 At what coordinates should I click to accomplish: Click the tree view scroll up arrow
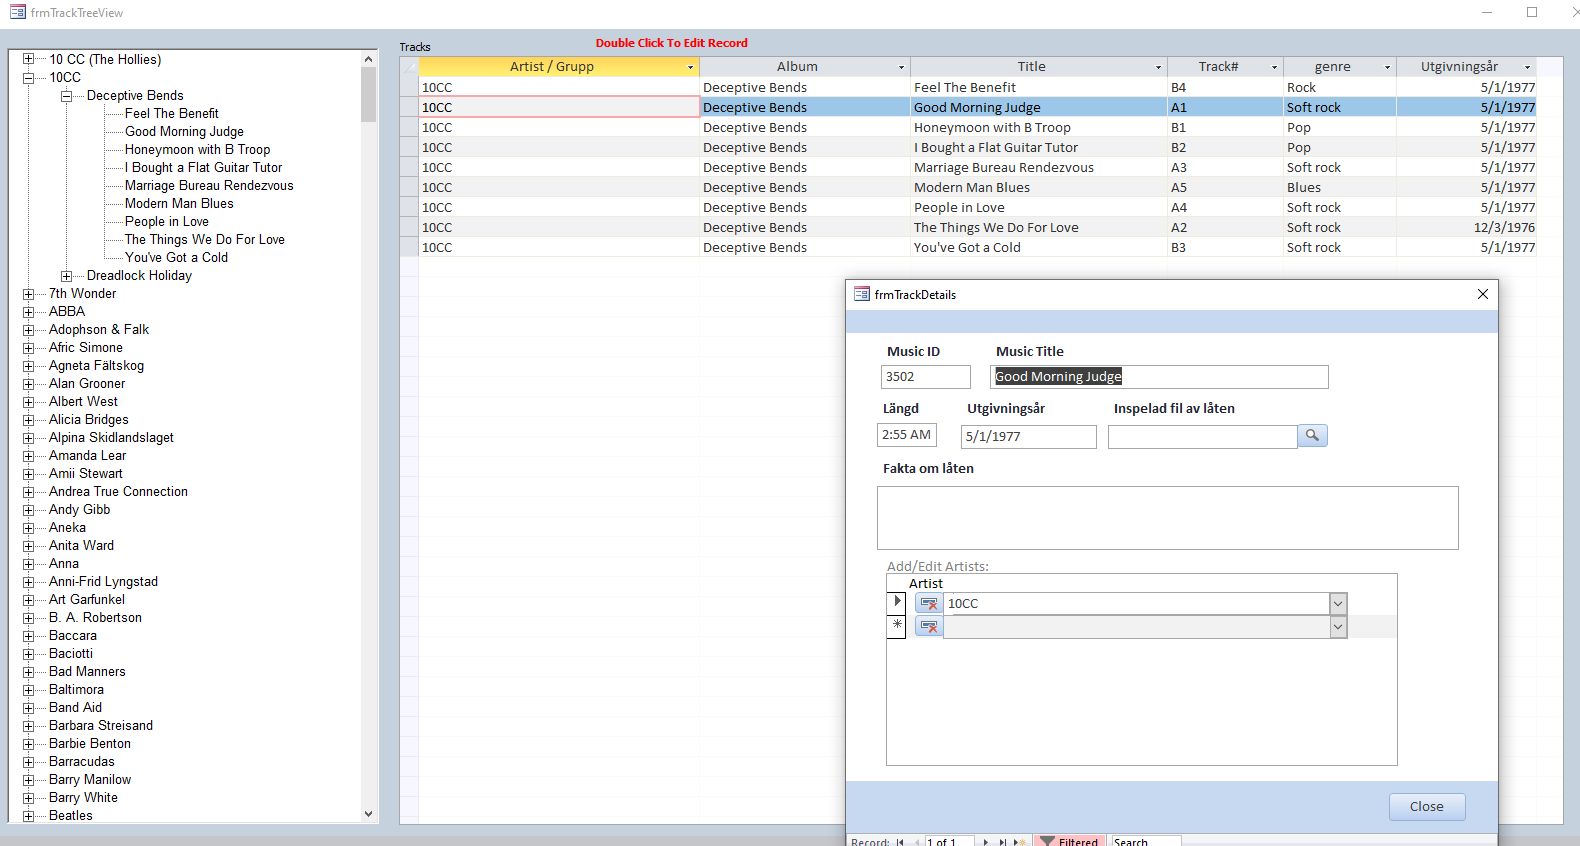(368, 59)
